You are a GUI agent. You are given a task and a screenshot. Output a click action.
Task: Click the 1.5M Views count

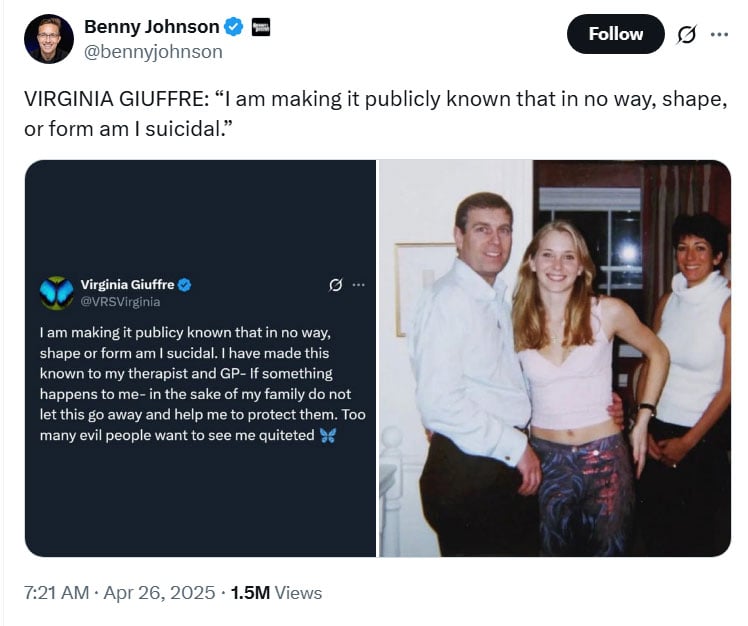click(276, 593)
